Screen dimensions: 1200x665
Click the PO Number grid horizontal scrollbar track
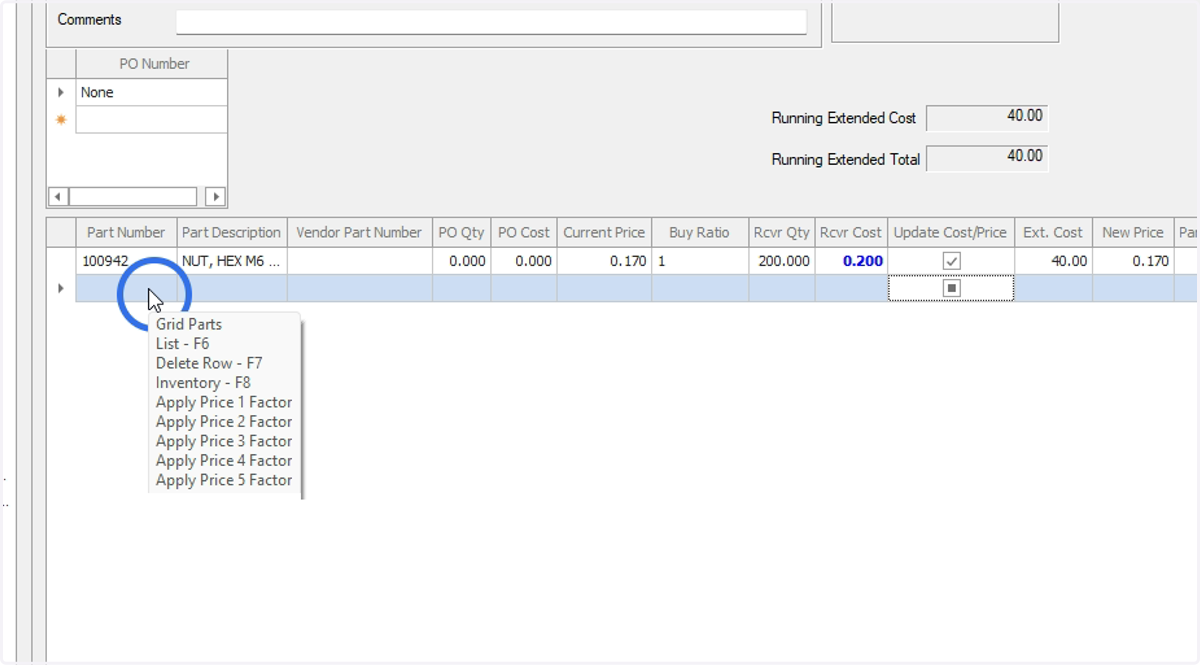pyautogui.click(x=132, y=197)
